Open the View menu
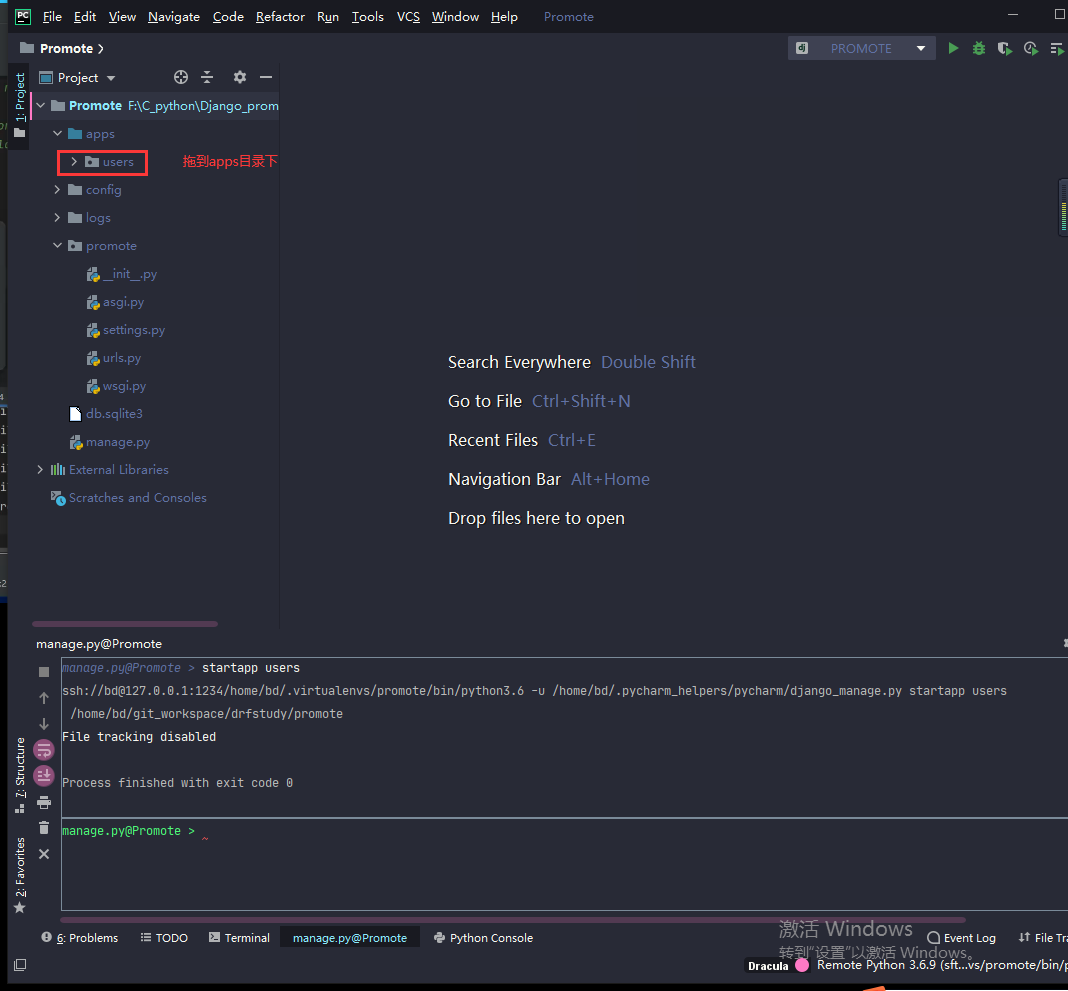Viewport: 1068px width, 991px height. click(122, 16)
